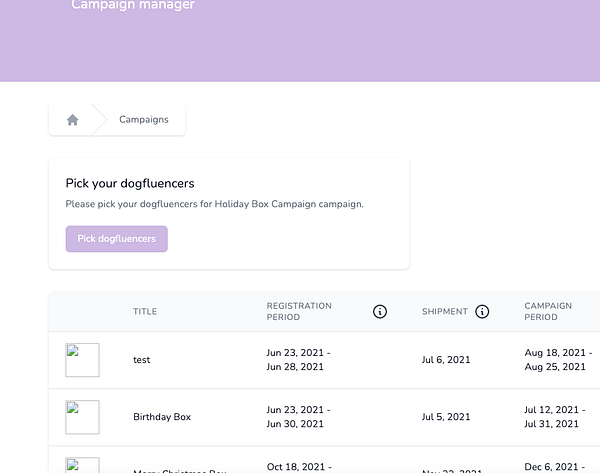Viewport: 600px width, 473px height.
Task: Open the Registration Period info icon
Action: [x=380, y=312]
